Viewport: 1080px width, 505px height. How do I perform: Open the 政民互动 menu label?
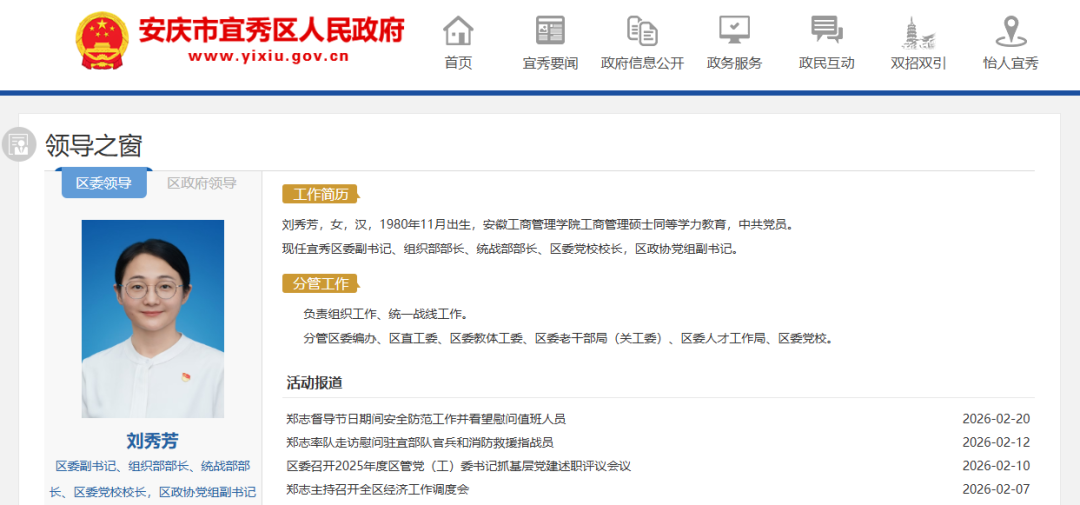tap(827, 63)
